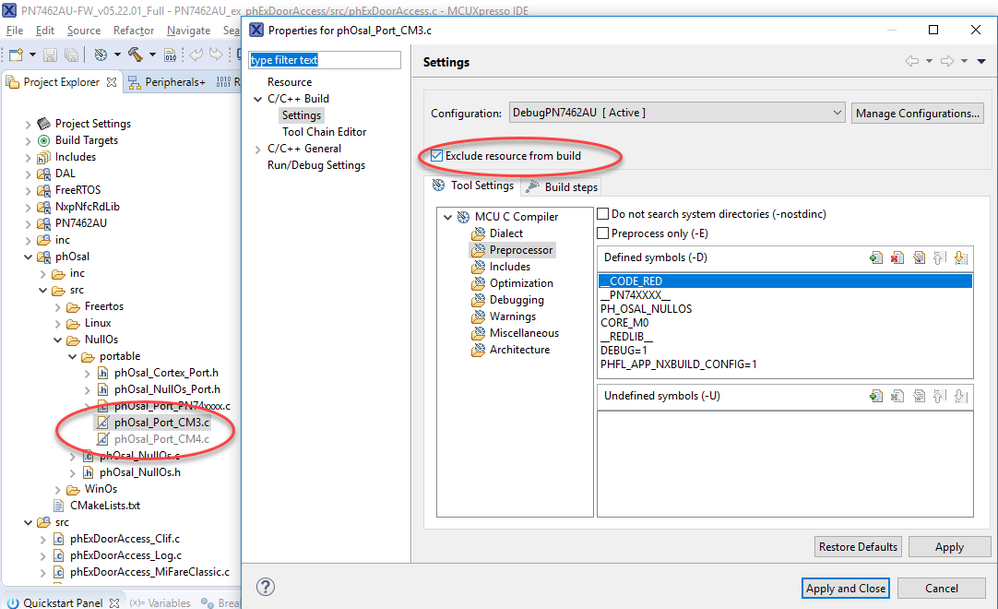Viewport: 998px width, 609px height.
Task: Add an undefined symbol (-U) icon
Action: click(876, 396)
